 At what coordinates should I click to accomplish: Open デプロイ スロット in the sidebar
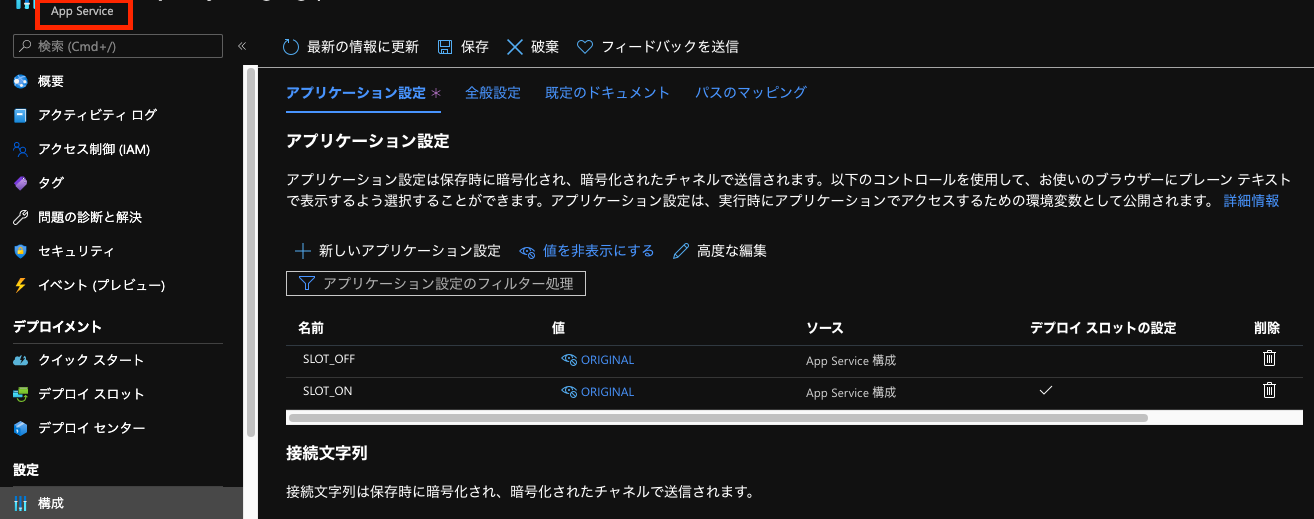(x=91, y=394)
